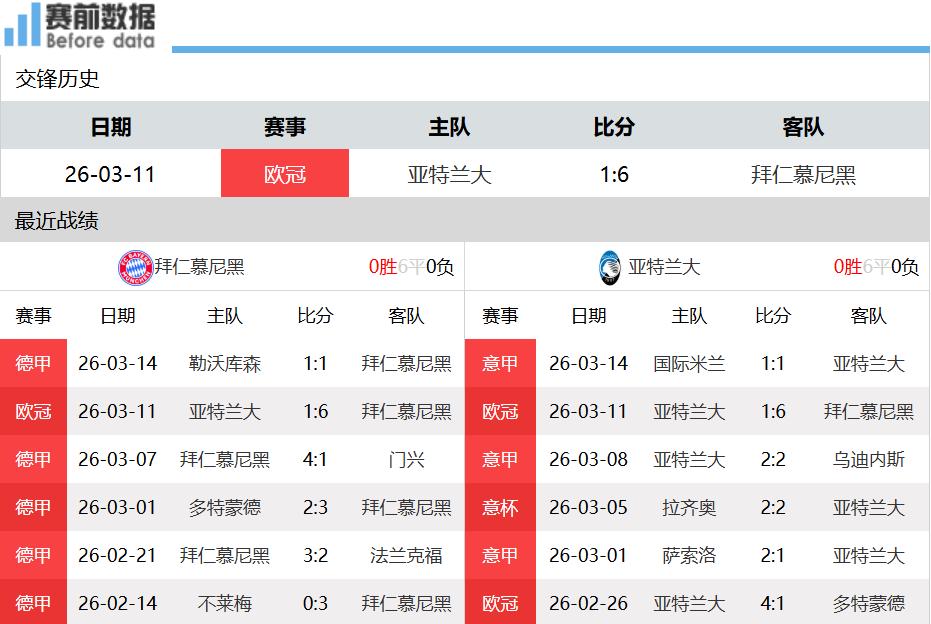Click 意甲 tag for 国际米兰 match
Viewport: 931px width, 624px height.
pos(500,363)
